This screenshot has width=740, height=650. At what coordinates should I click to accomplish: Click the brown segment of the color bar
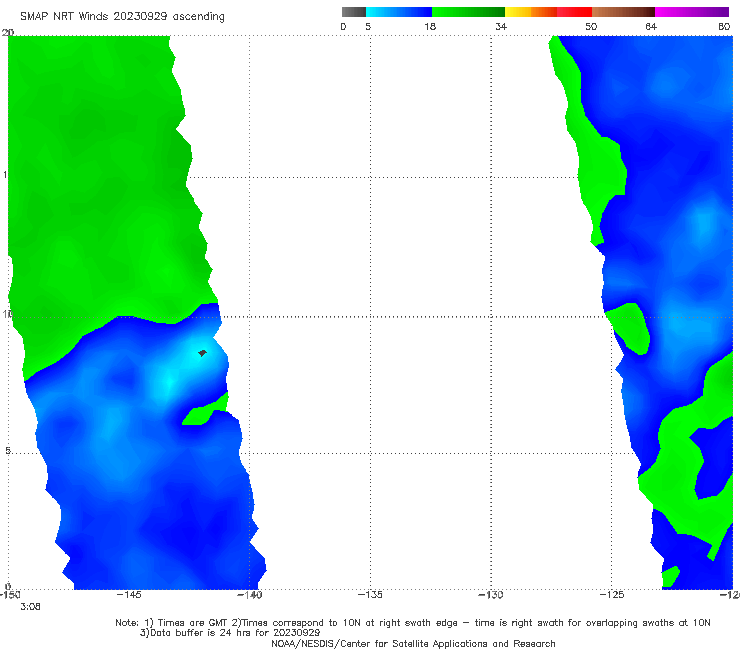[x=623, y=12]
